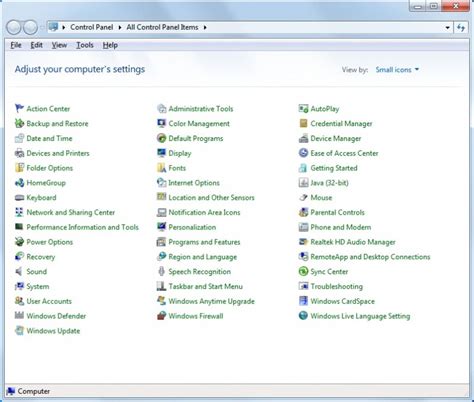
Task: Expand the arrow after Control Panel breadcrumb
Action: pyautogui.click(x=120, y=27)
